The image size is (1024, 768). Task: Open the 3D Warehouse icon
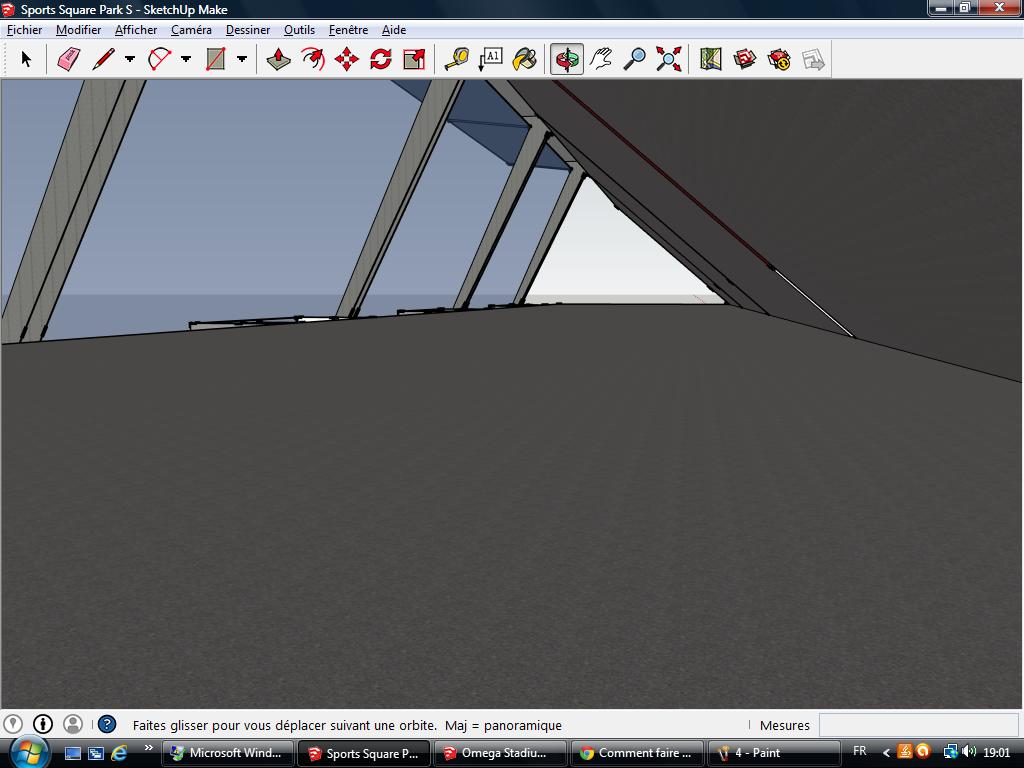745,60
